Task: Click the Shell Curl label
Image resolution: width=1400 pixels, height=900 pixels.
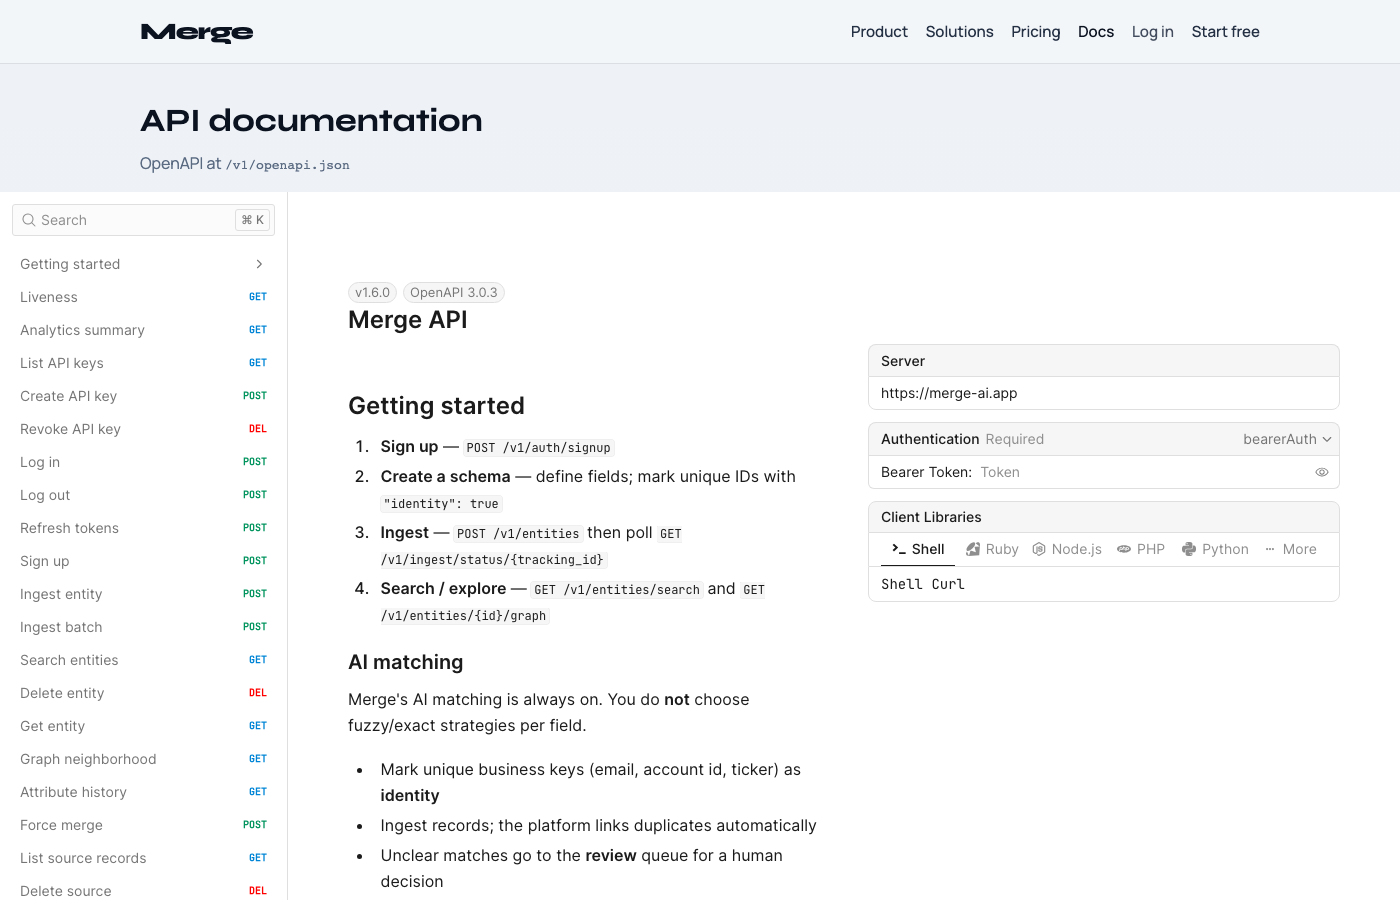Action: click(923, 584)
